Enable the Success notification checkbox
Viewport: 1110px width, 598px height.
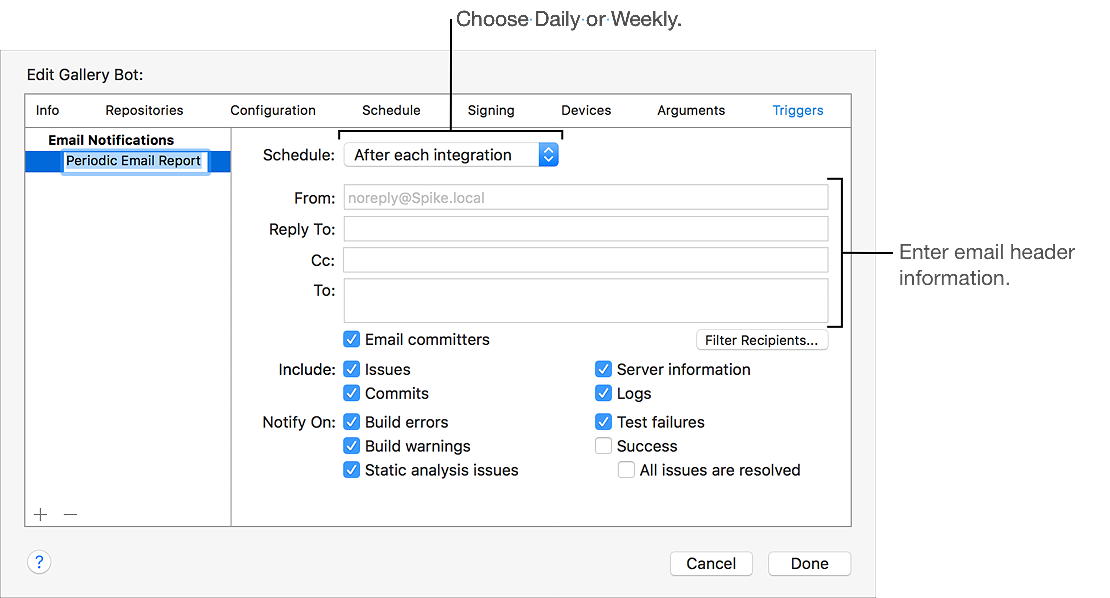point(603,446)
